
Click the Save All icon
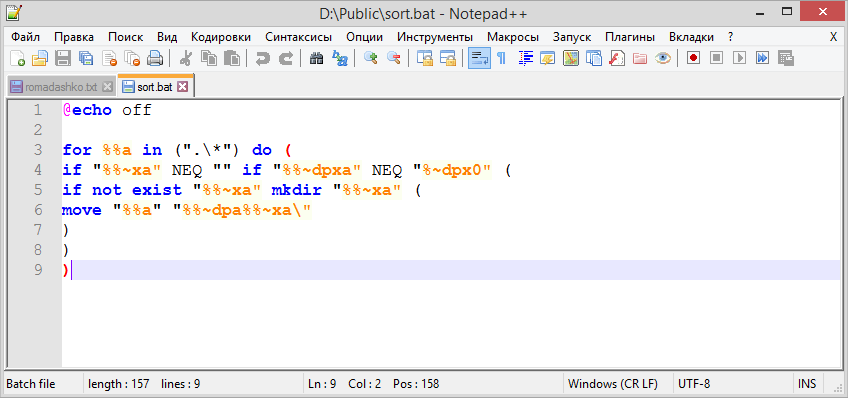pos(85,58)
